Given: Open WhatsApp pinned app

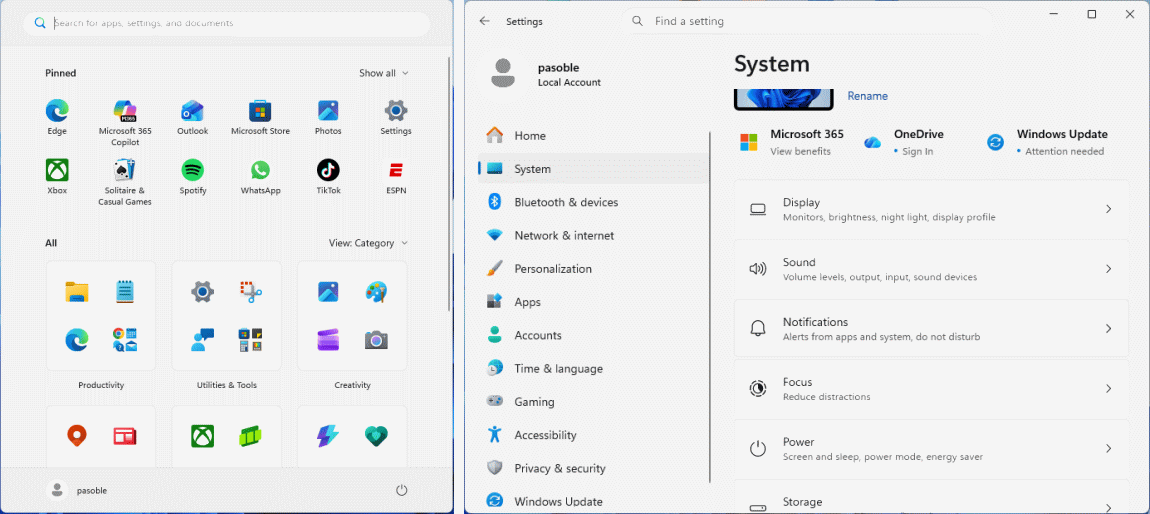Looking at the screenshot, I should click(x=260, y=177).
